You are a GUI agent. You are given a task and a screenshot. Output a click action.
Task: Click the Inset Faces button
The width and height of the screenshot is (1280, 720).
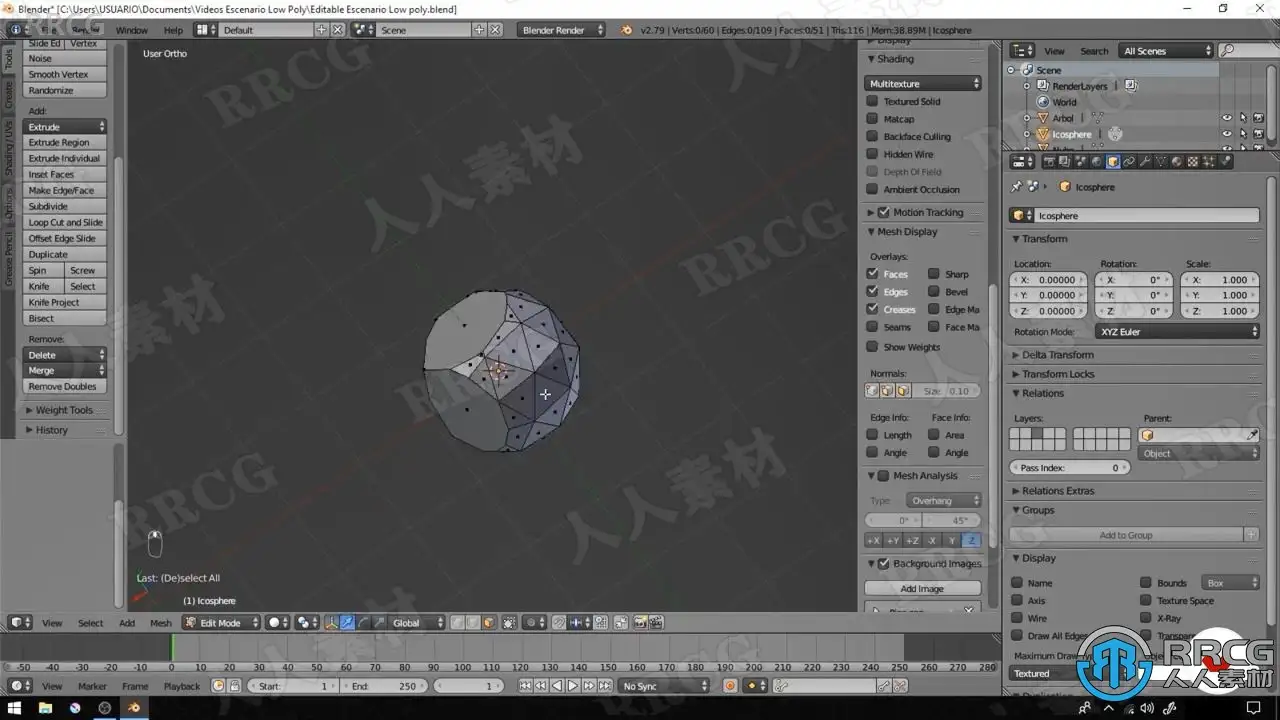click(x=66, y=175)
